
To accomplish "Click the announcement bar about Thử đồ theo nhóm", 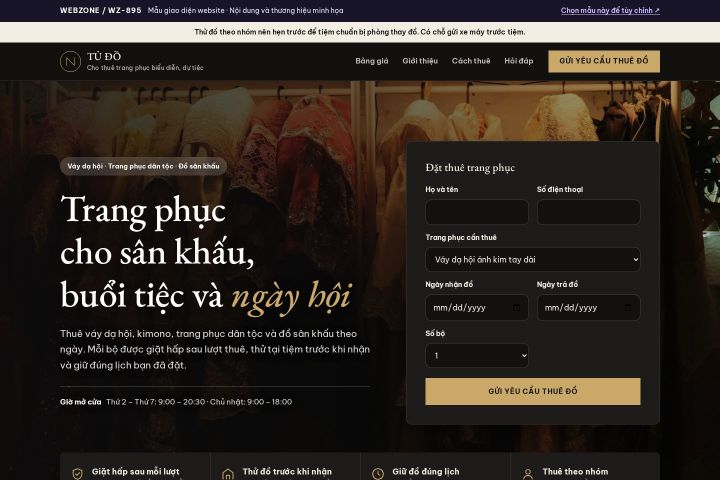I will 360,32.
